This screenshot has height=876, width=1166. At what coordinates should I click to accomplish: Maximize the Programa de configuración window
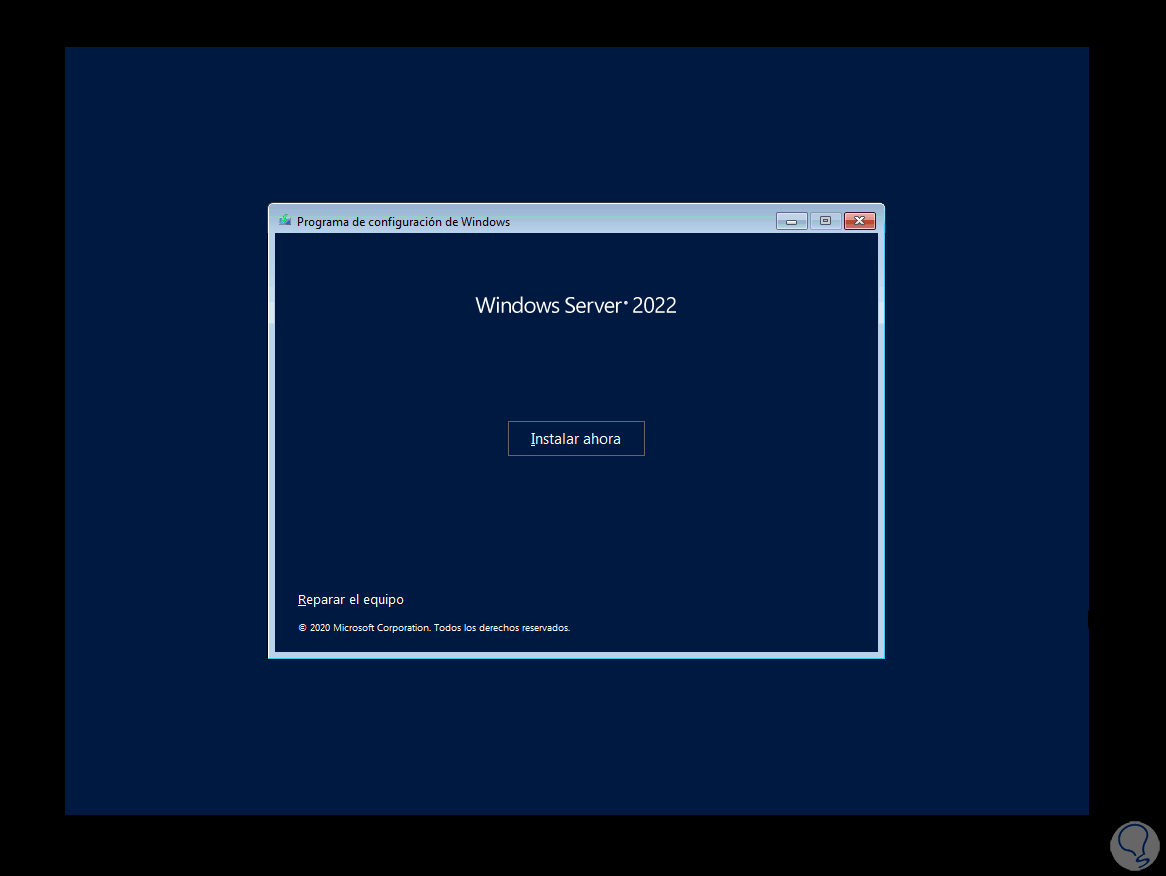click(x=825, y=221)
